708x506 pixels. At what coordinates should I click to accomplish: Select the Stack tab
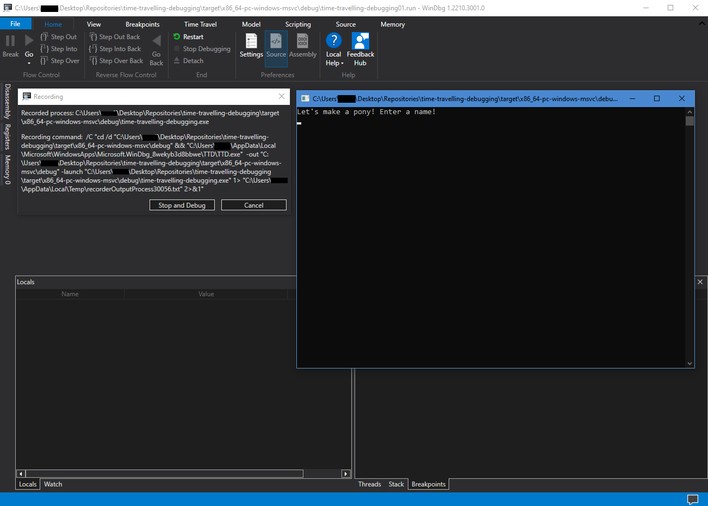[x=396, y=484]
